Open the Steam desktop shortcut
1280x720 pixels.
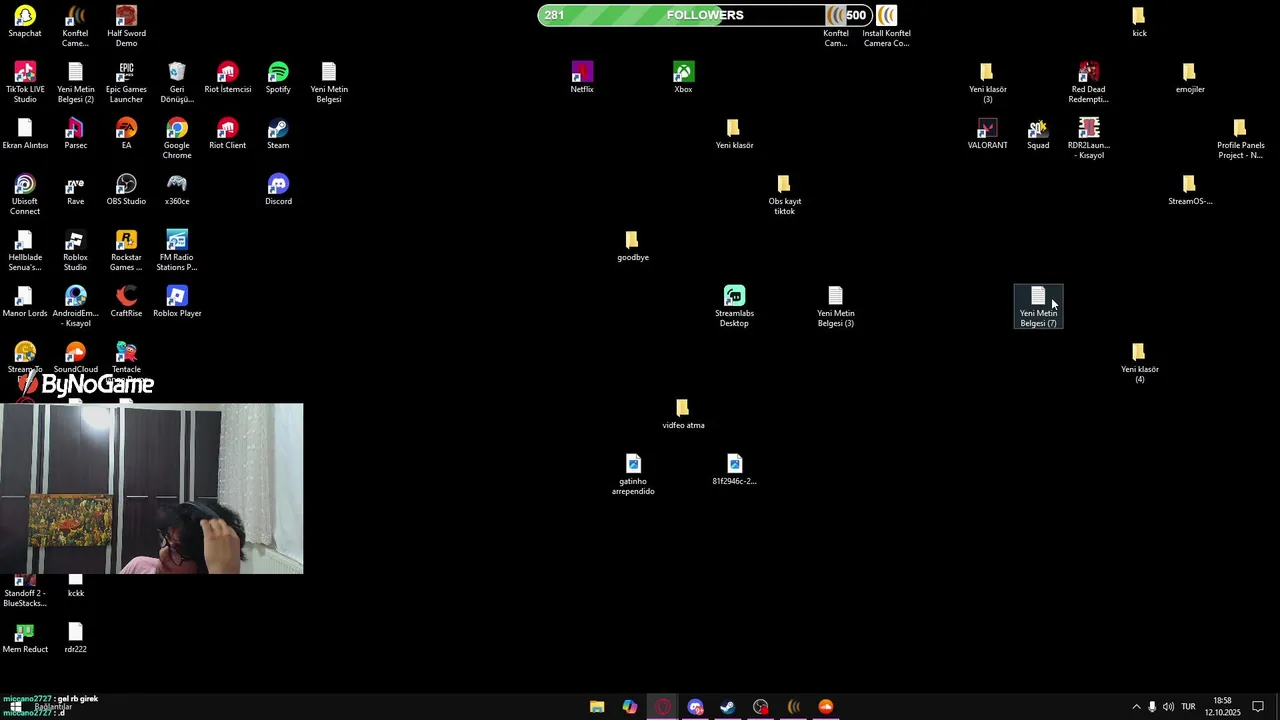[278, 135]
